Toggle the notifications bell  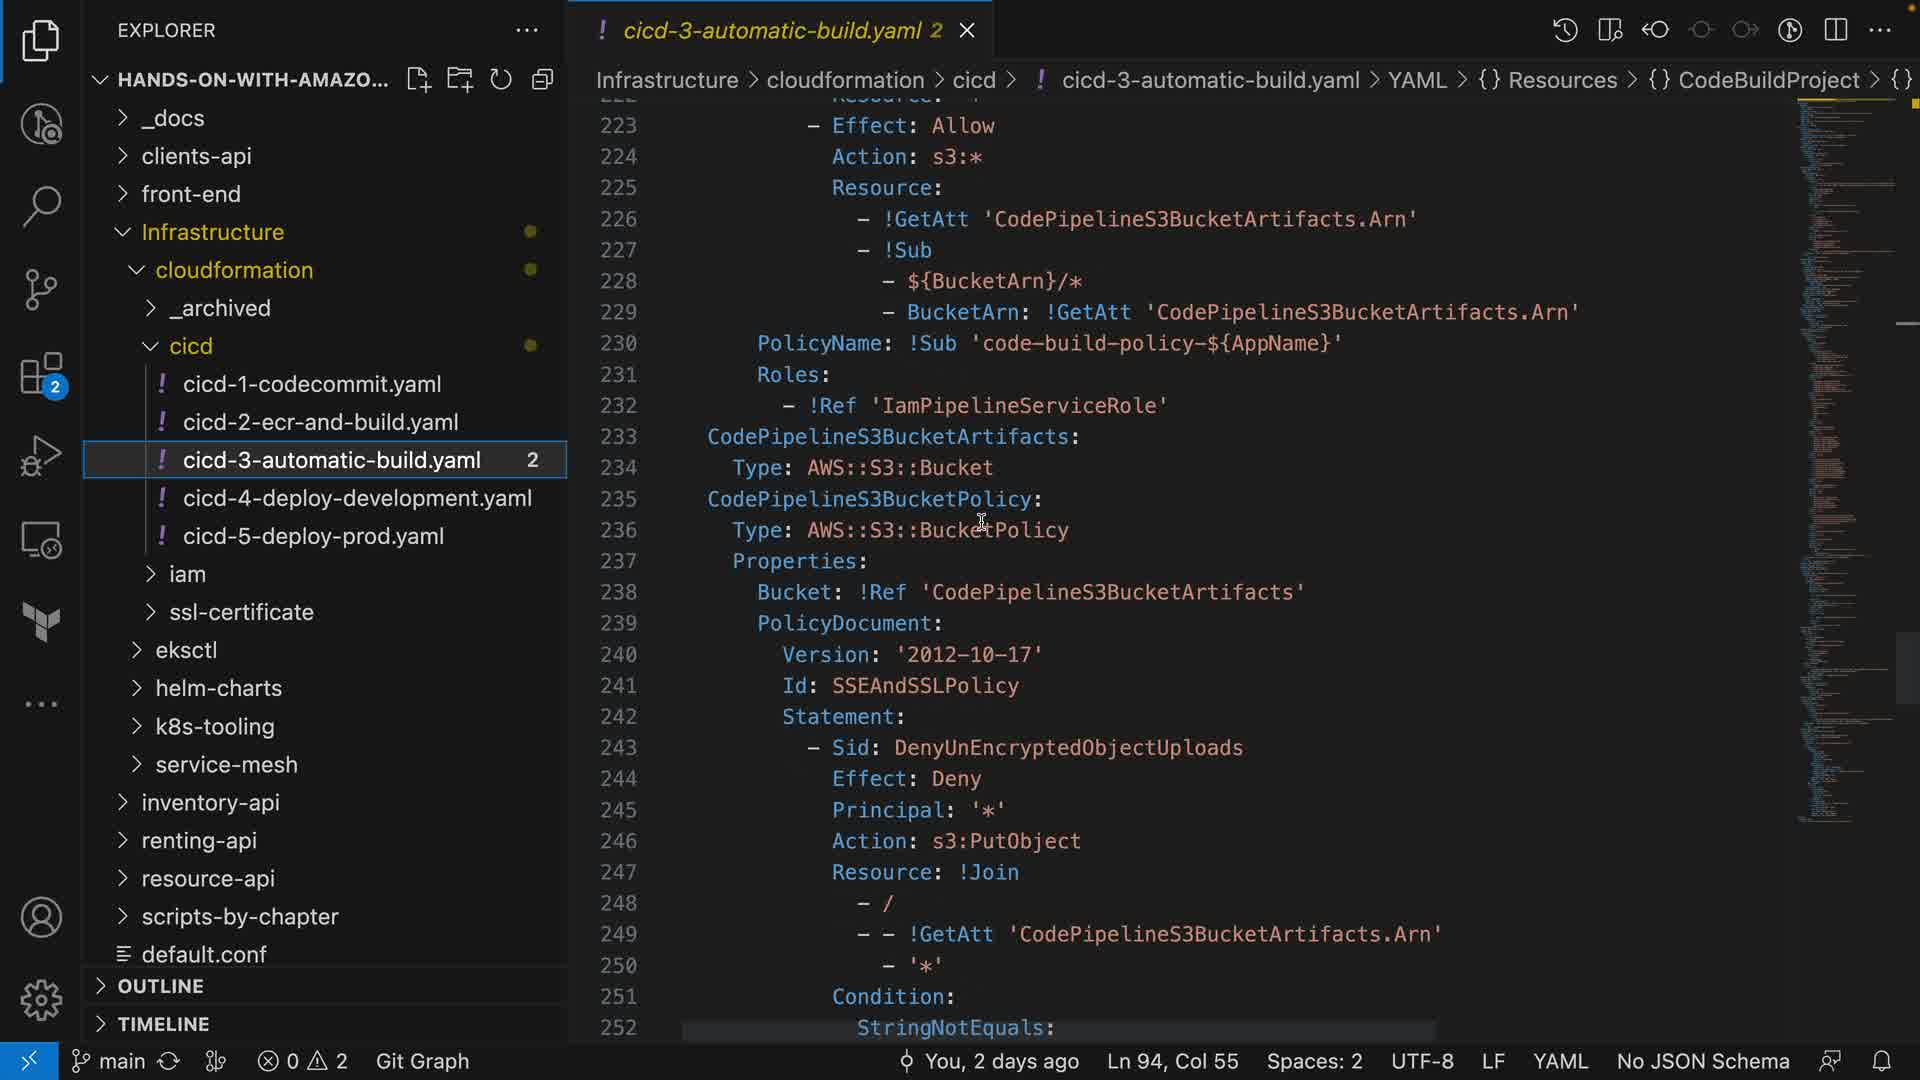[1881, 1061]
